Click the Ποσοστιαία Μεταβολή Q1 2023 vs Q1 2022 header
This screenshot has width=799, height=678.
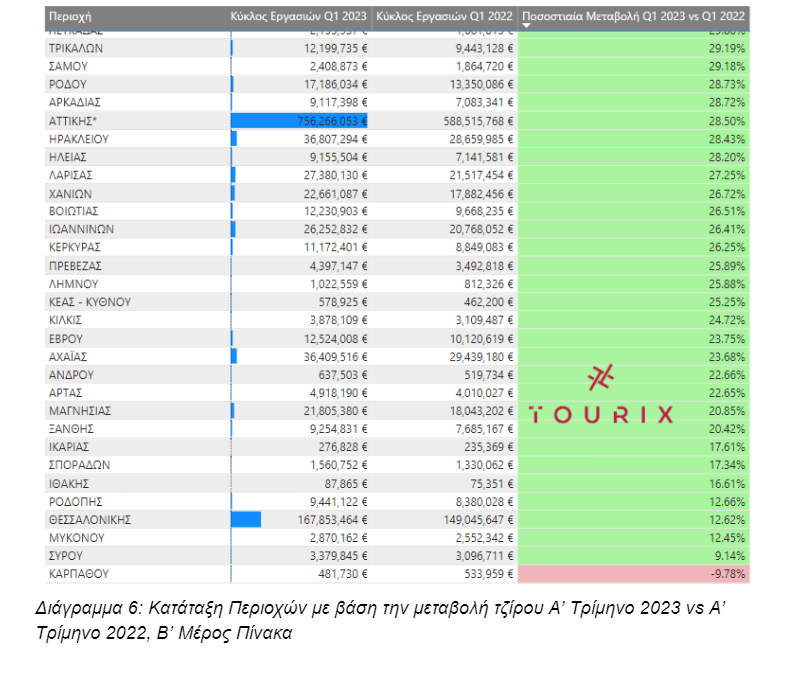pyautogui.click(x=634, y=17)
